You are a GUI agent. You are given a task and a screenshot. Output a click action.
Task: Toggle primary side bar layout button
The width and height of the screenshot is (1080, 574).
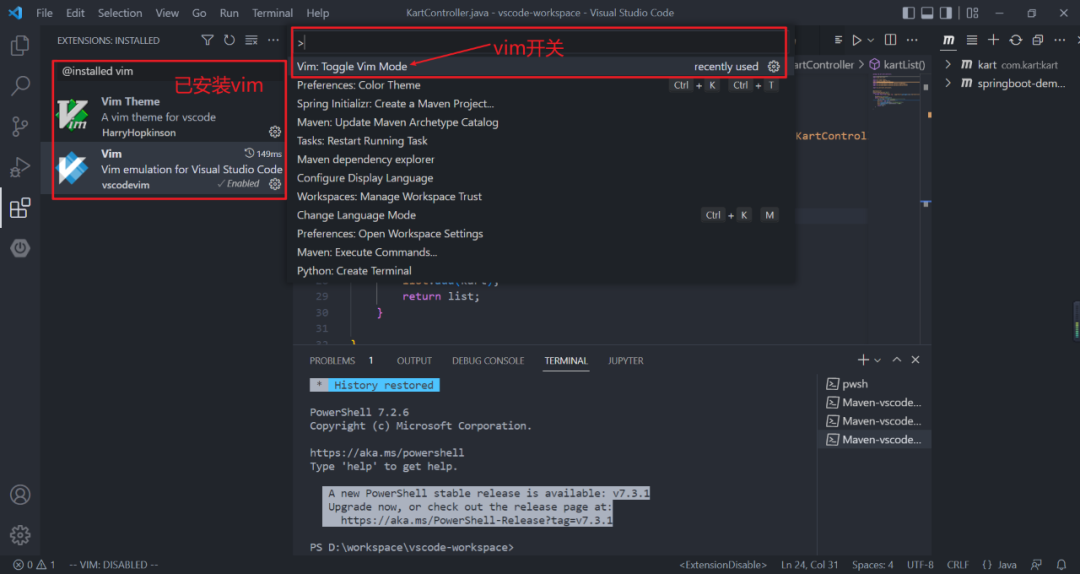908,12
